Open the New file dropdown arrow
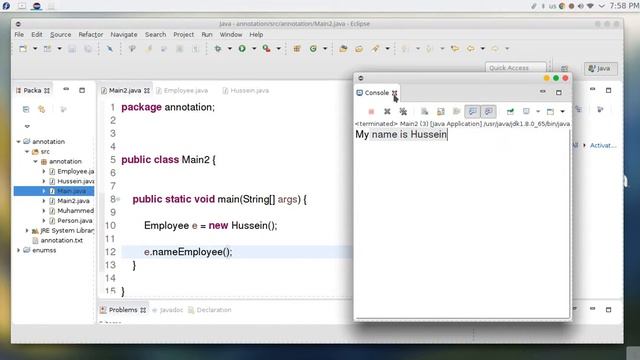The height and width of the screenshot is (360, 640). (35, 49)
